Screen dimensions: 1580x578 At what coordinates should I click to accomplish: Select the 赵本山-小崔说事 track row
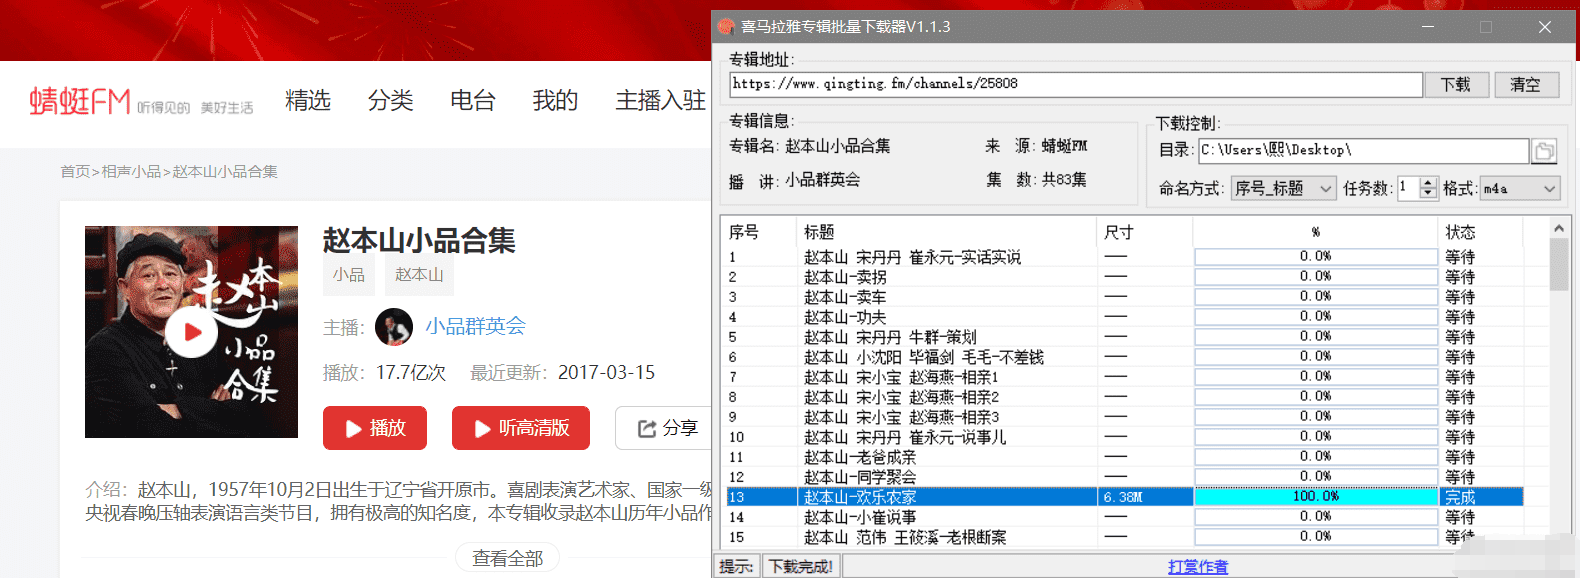pyautogui.click(x=1123, y=517)
